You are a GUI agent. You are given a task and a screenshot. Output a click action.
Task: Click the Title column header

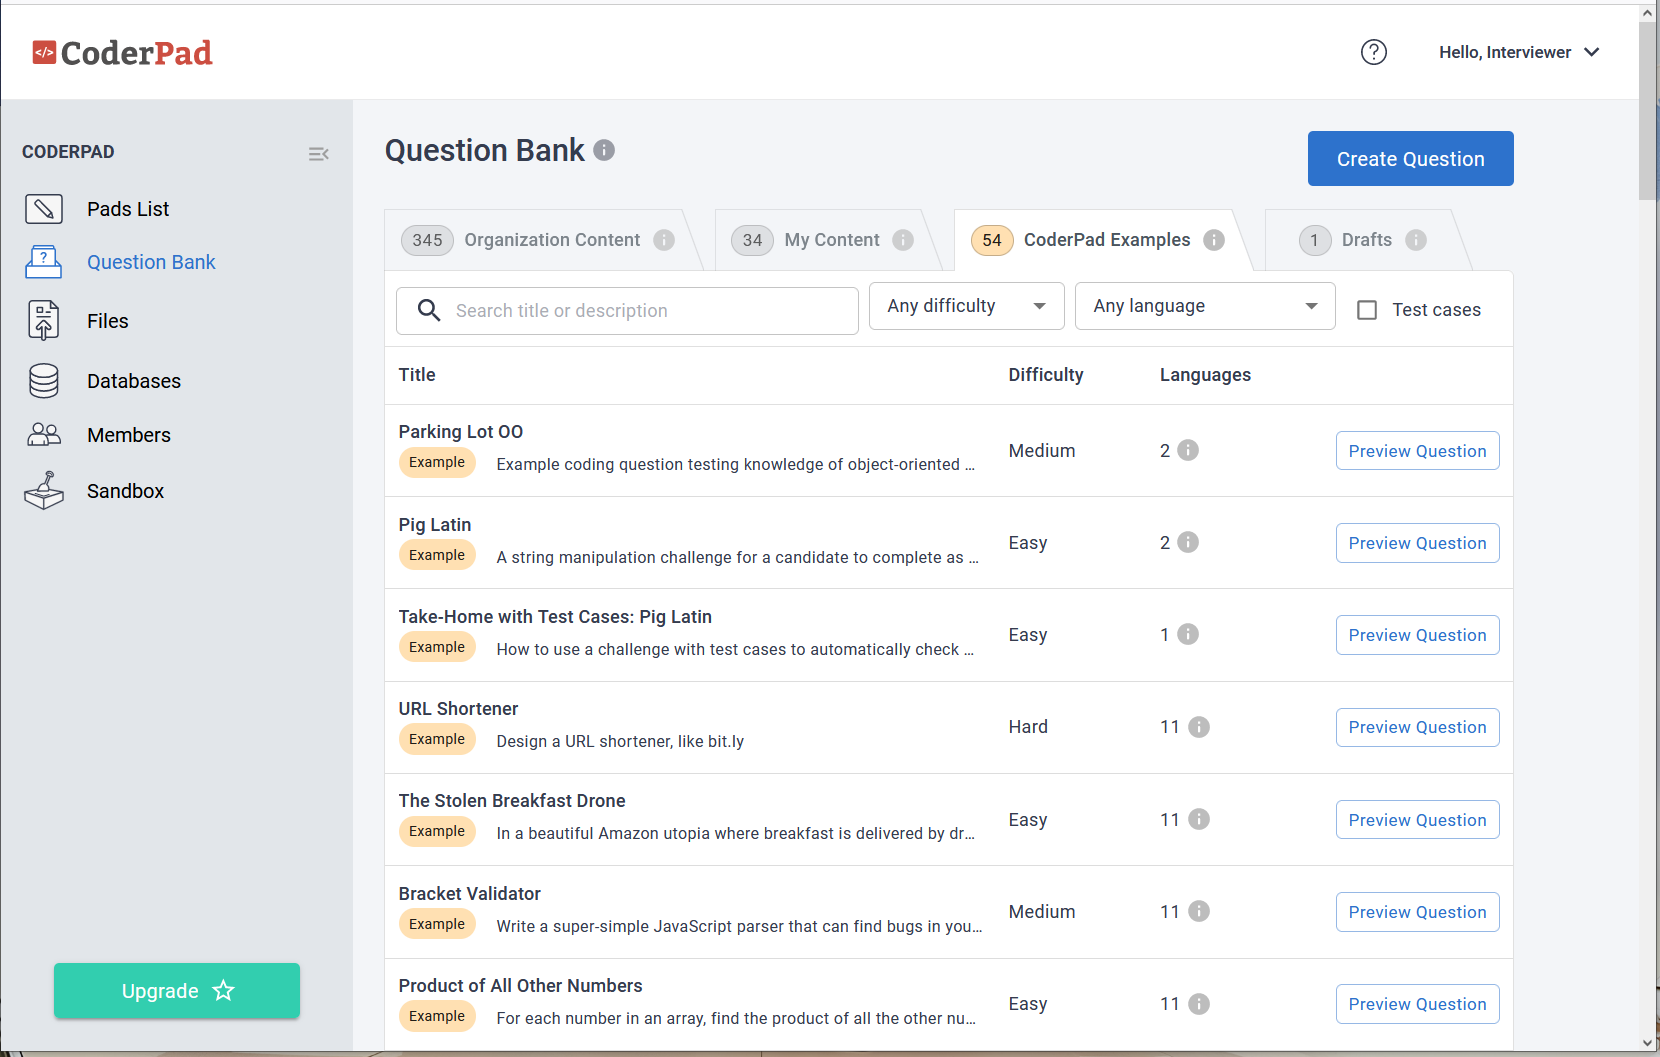tap(417, 375)
